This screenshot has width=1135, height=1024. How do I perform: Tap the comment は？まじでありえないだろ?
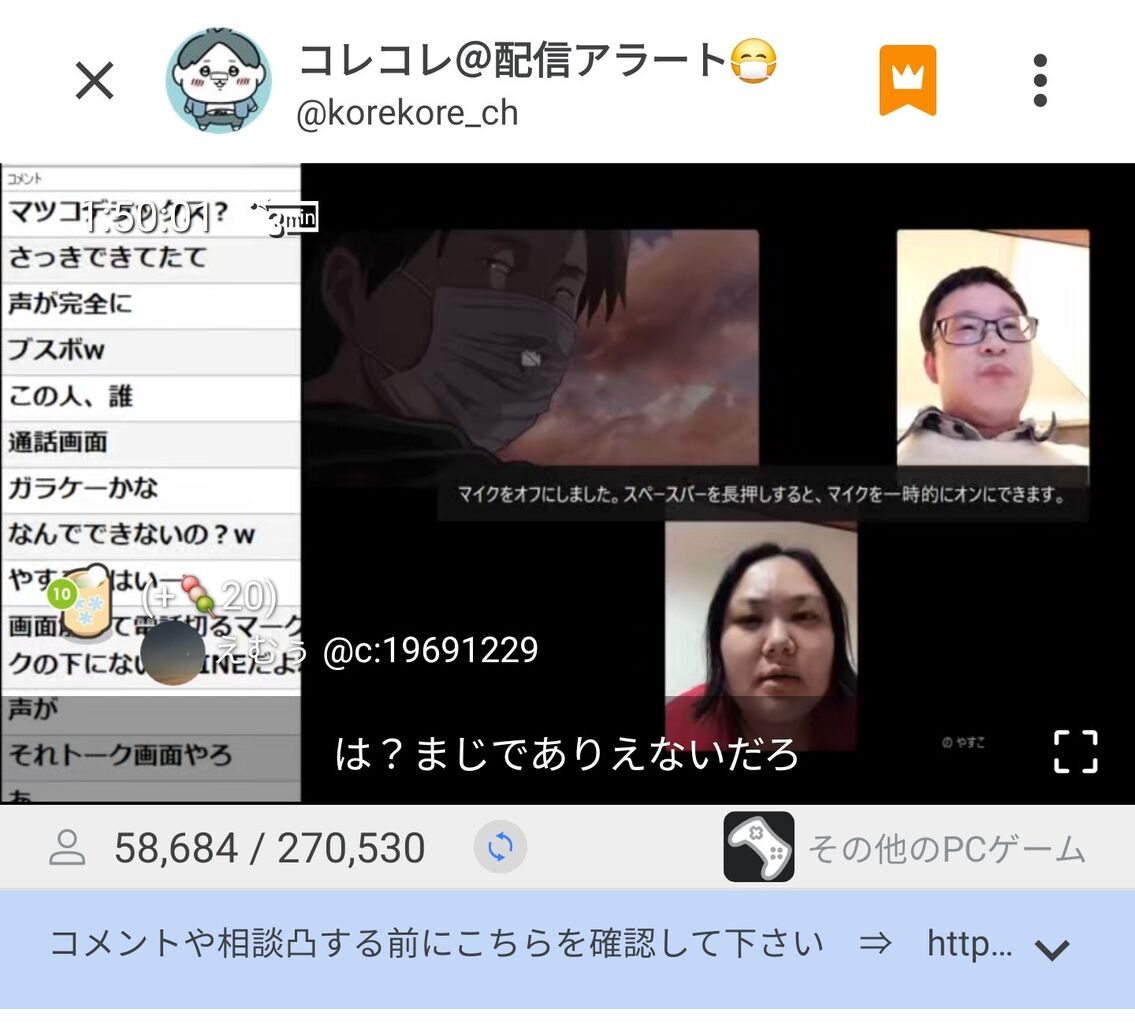(x=566, y=753)
